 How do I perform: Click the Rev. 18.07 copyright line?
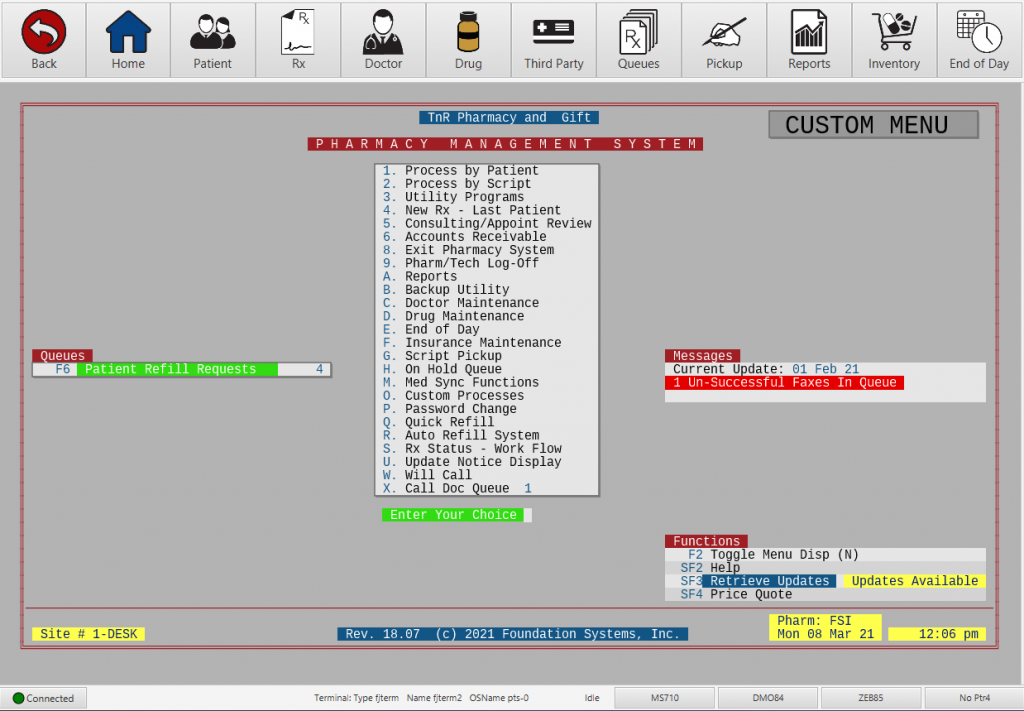tap(513, 634)
